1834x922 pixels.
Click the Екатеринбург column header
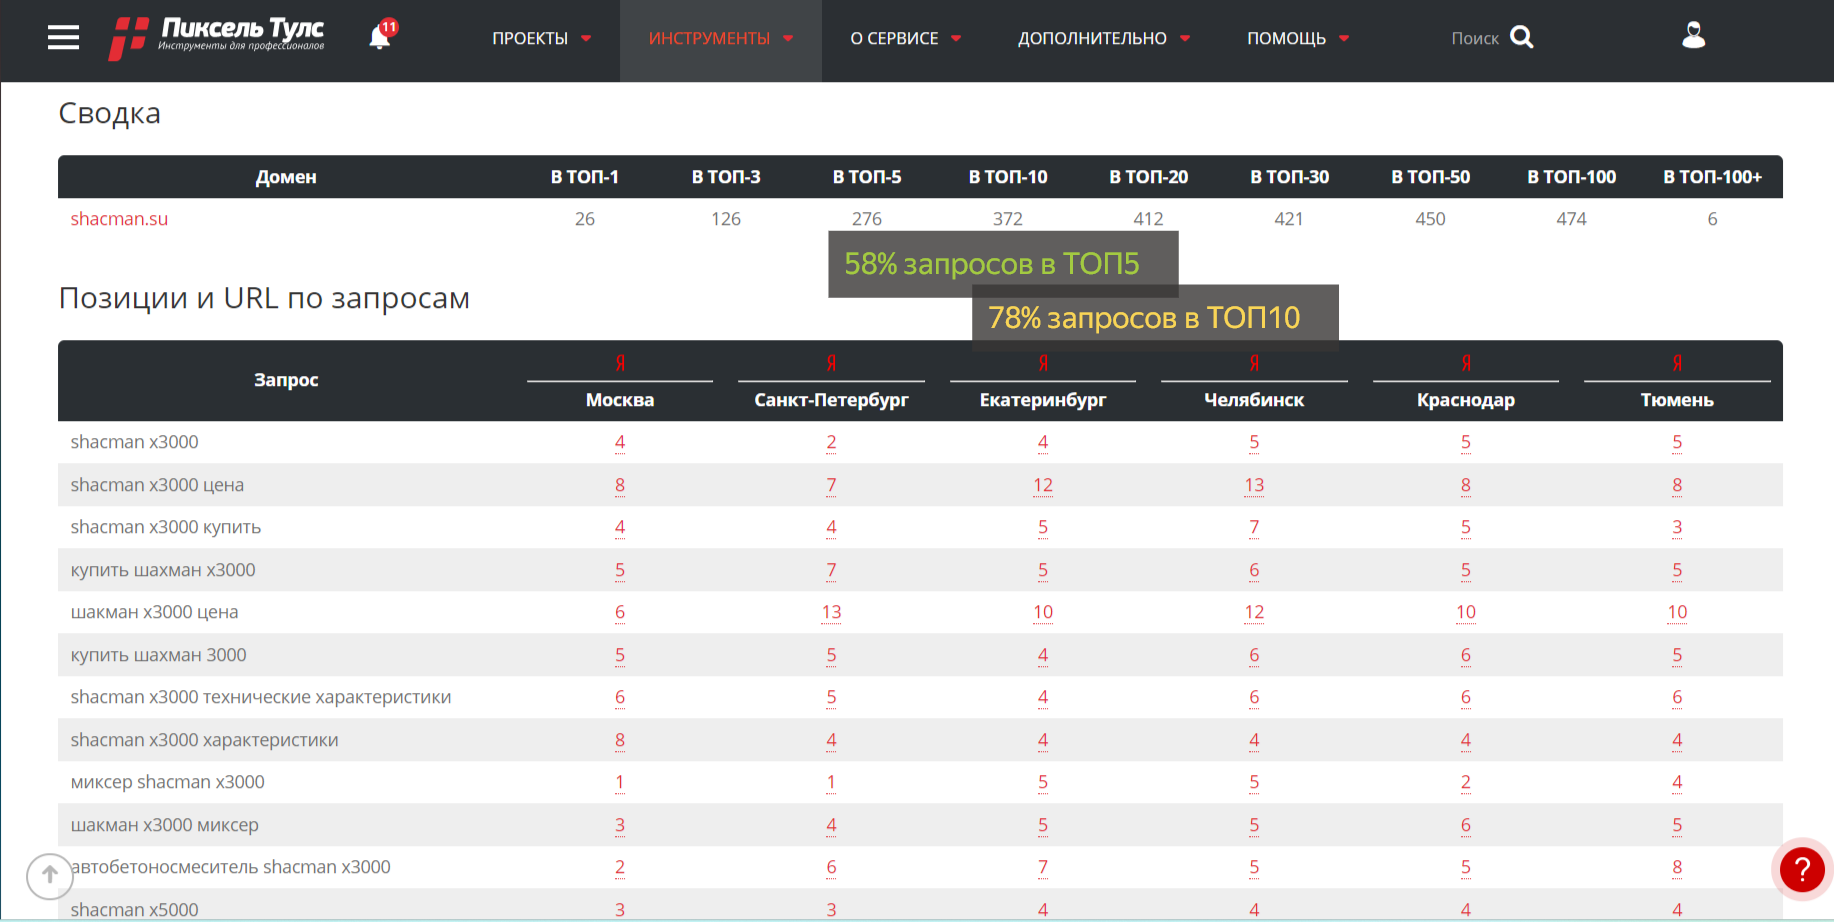click(x=1043, y=400)
